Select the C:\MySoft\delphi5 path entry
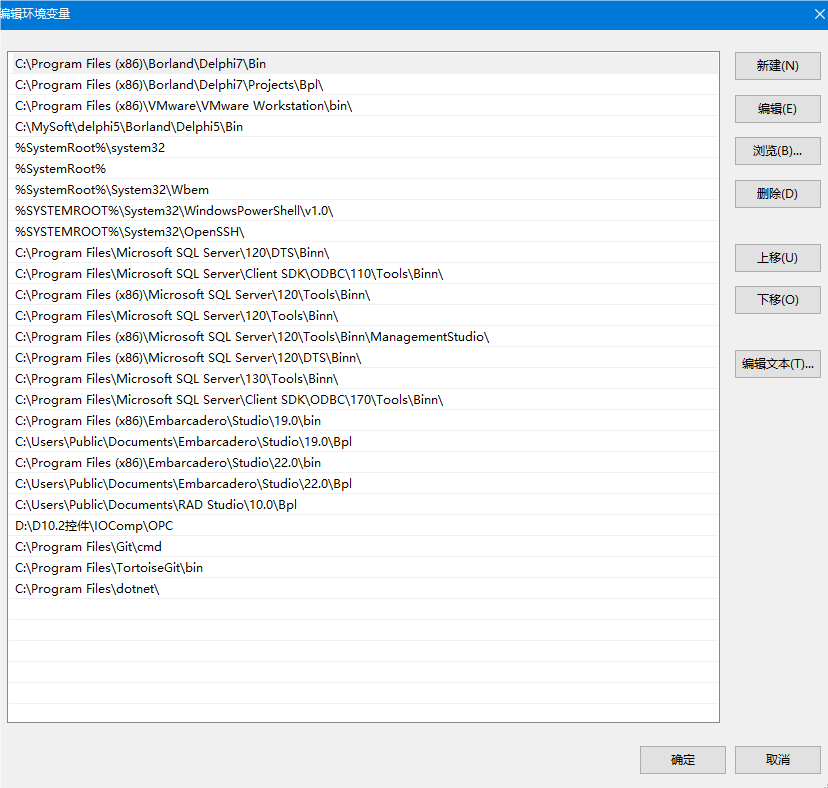 (x=363, y=127)
